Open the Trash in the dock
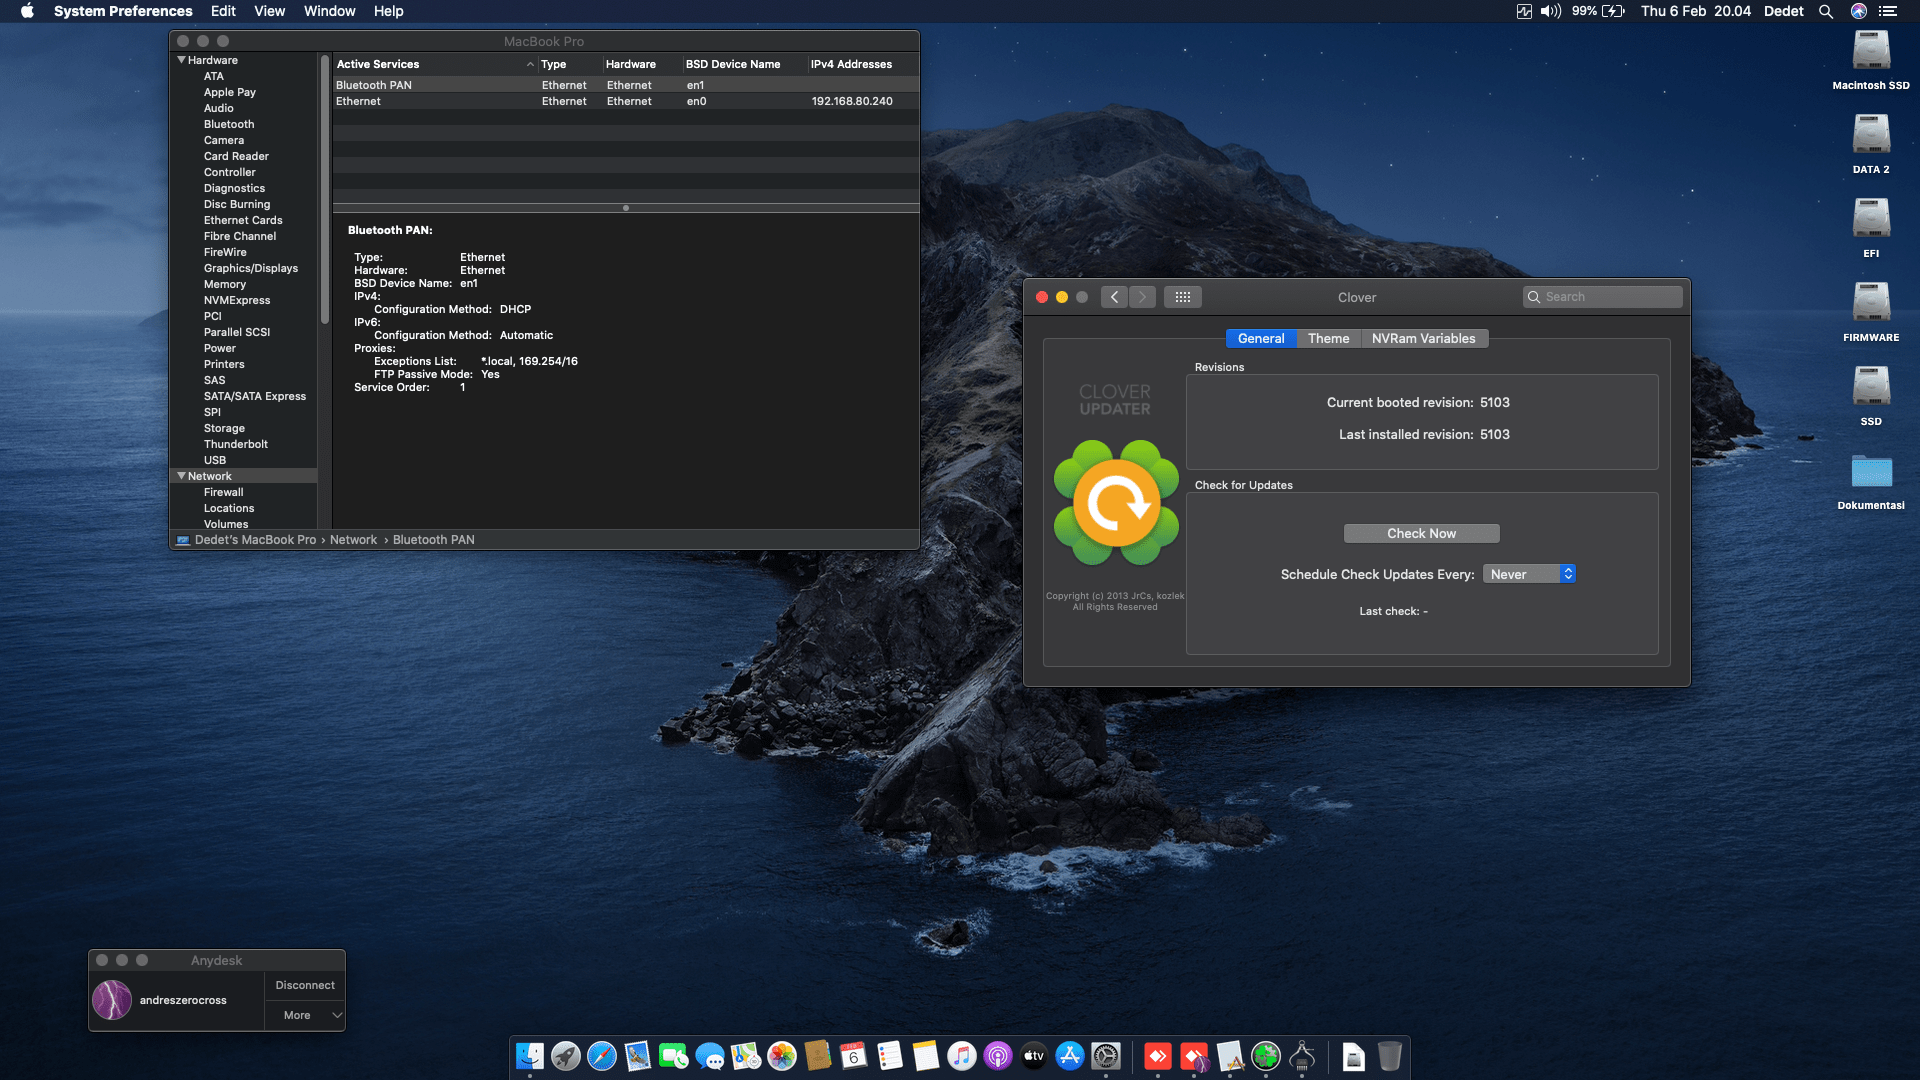The image size is (1920, 1080). coord(1390,1056)
